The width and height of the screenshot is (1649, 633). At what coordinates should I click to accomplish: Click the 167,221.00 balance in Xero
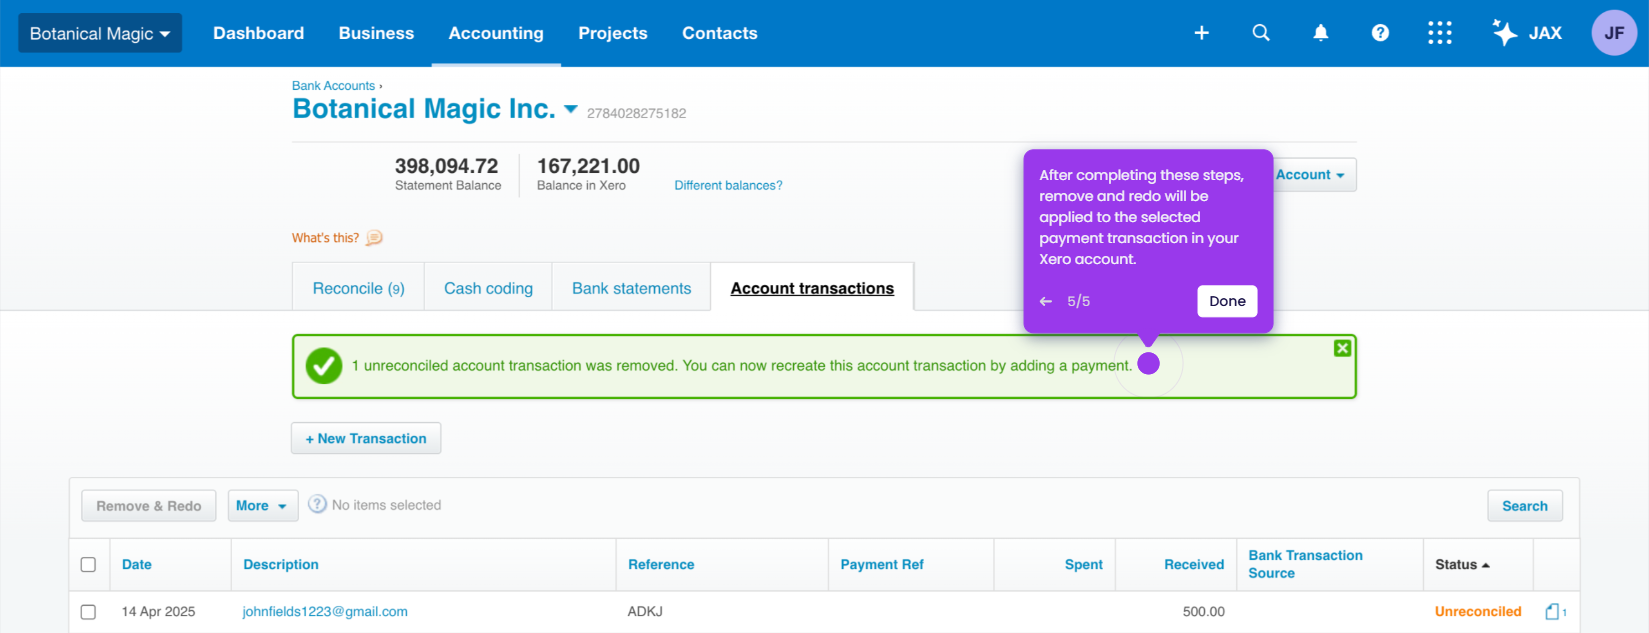click(588, 166)
